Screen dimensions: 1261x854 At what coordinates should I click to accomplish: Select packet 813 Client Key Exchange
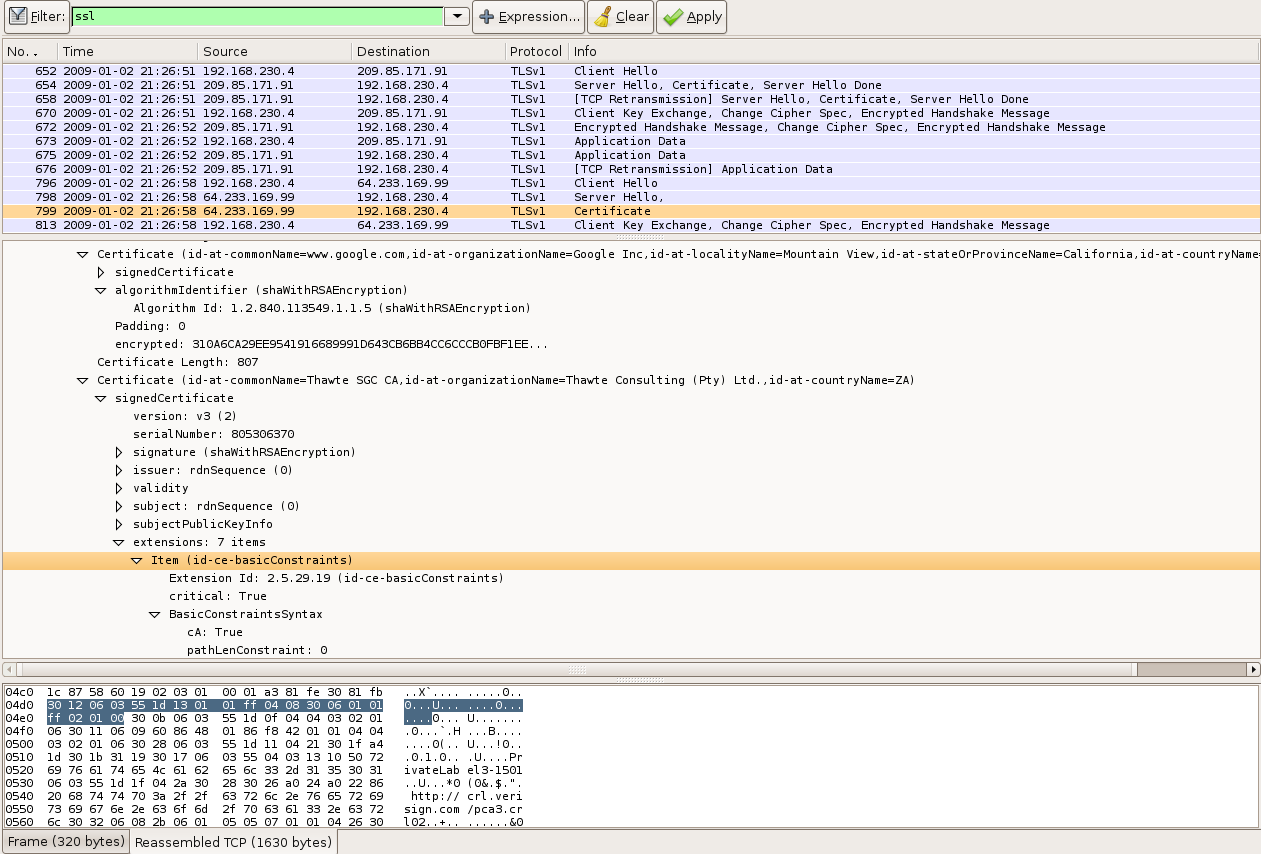630,225
